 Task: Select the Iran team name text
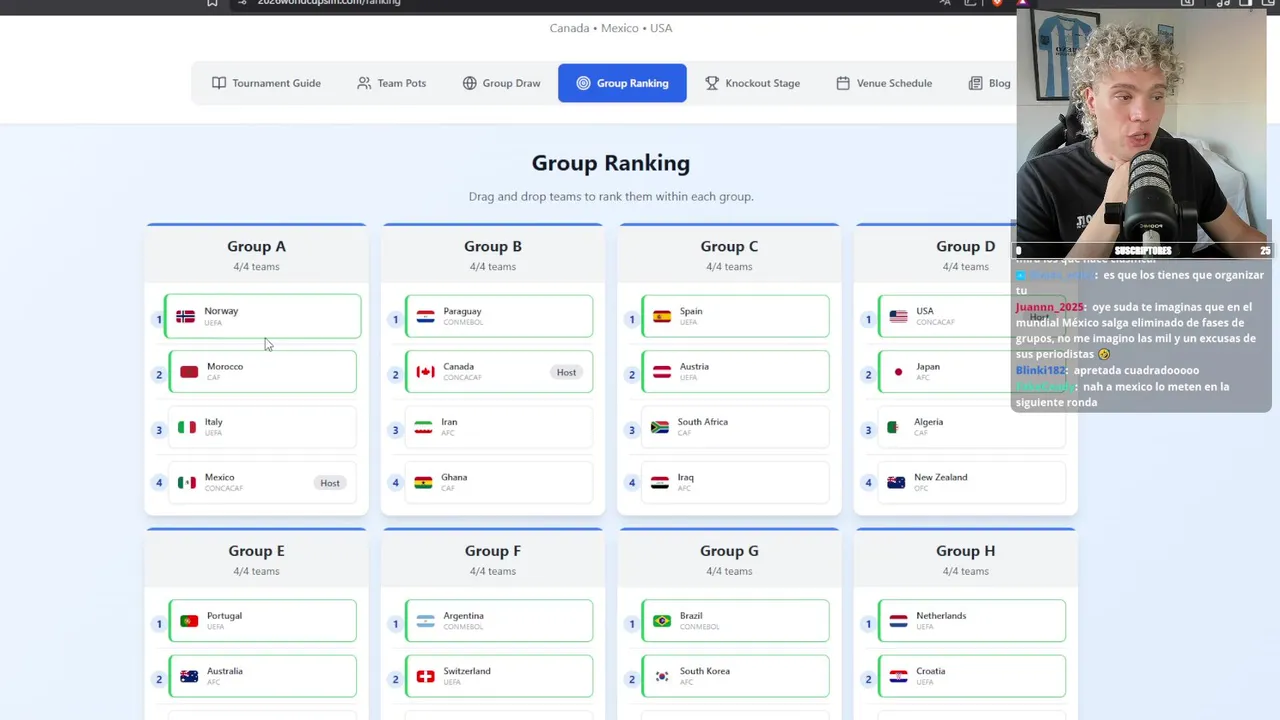449,422
